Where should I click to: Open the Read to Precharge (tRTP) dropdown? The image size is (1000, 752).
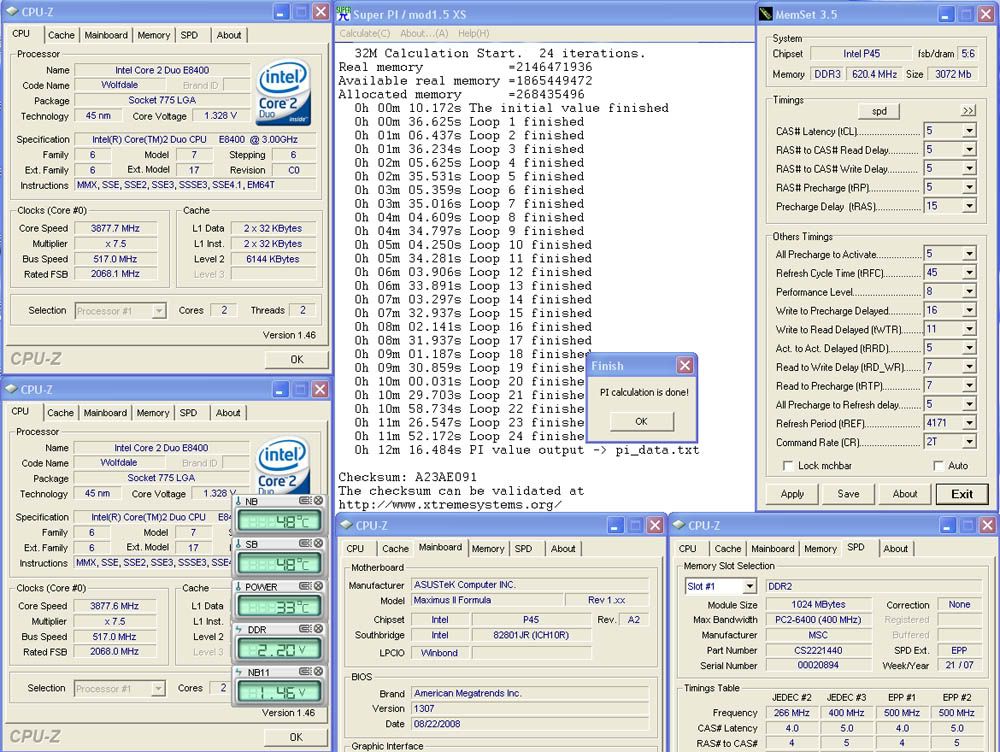click(x=969, y=385)
